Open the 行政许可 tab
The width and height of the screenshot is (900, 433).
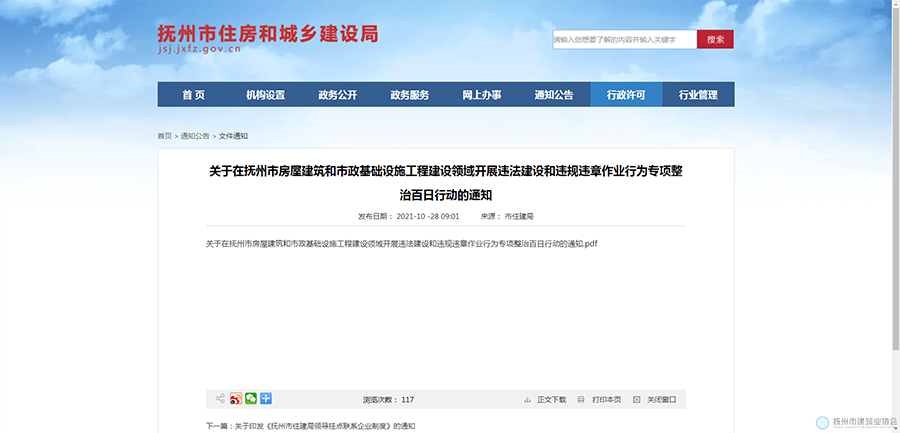coord(626,95)
